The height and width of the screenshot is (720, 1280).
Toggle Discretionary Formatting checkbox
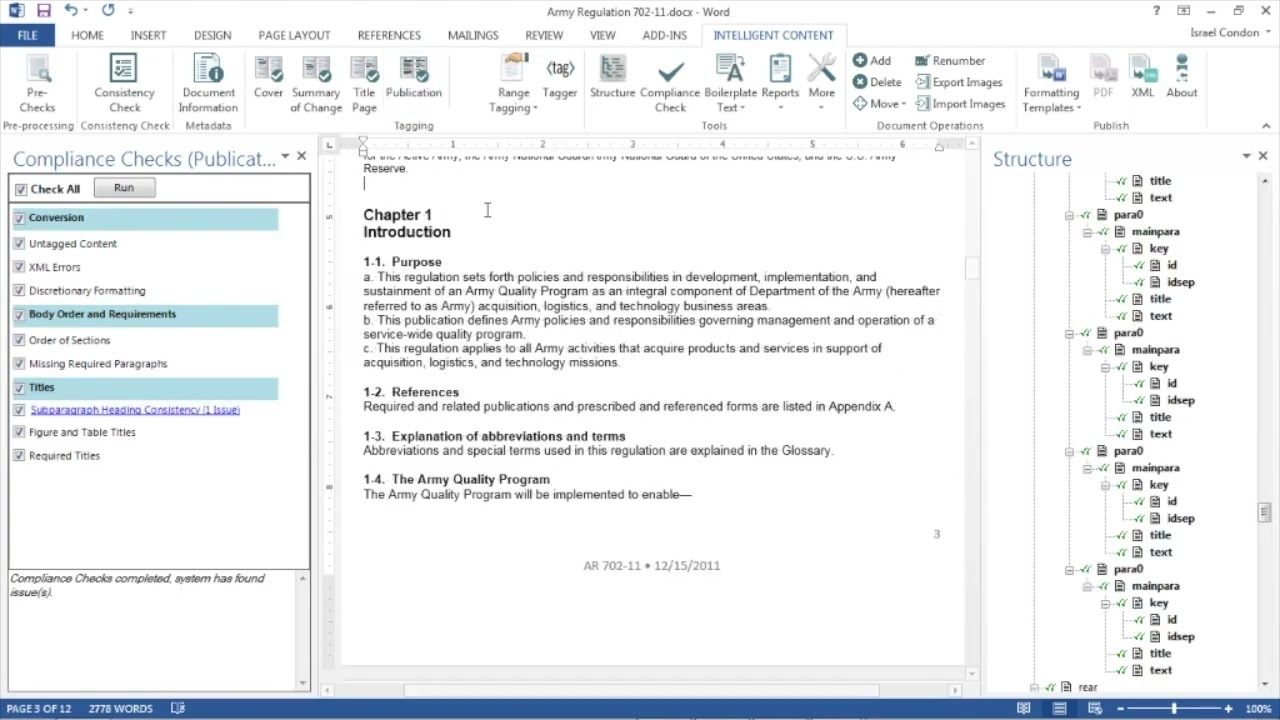[x=19, y=291]
